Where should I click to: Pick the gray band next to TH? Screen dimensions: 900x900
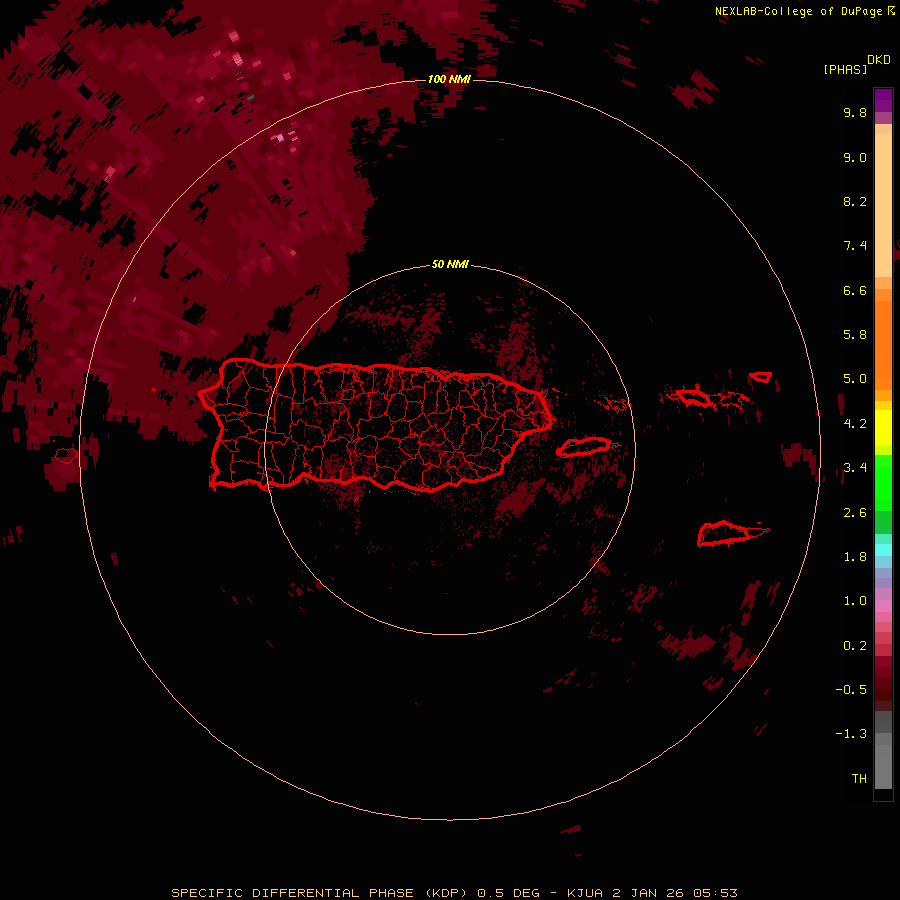click(883, 769)
